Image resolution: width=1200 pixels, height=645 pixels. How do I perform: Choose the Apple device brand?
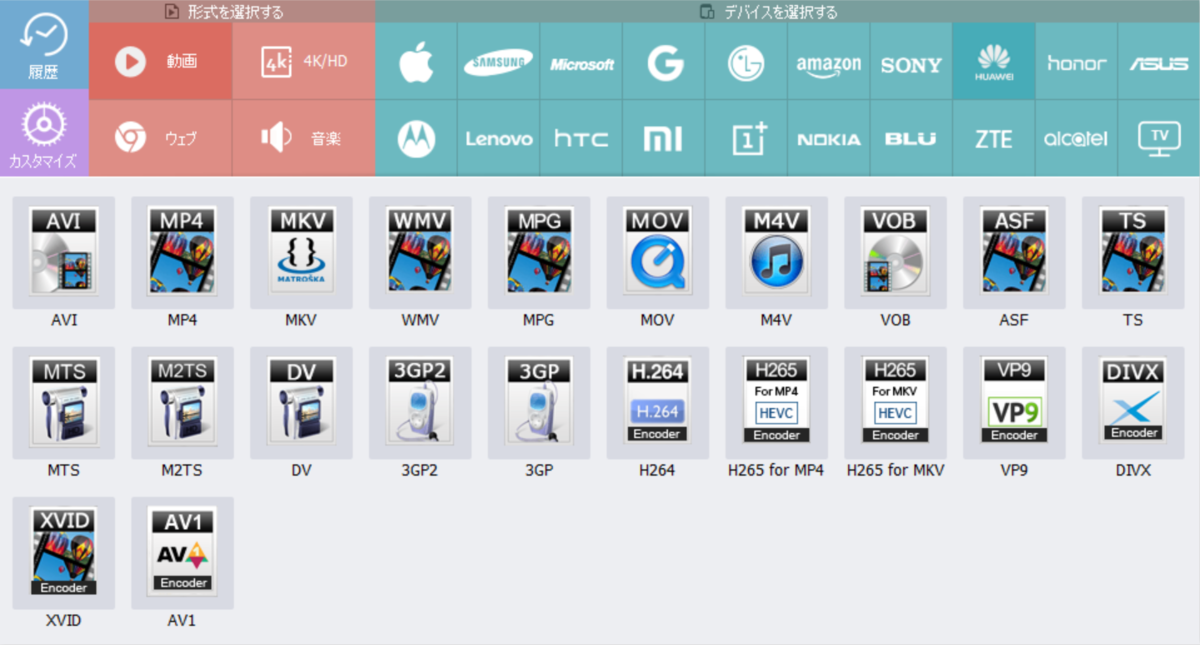(x=417, y=62)
